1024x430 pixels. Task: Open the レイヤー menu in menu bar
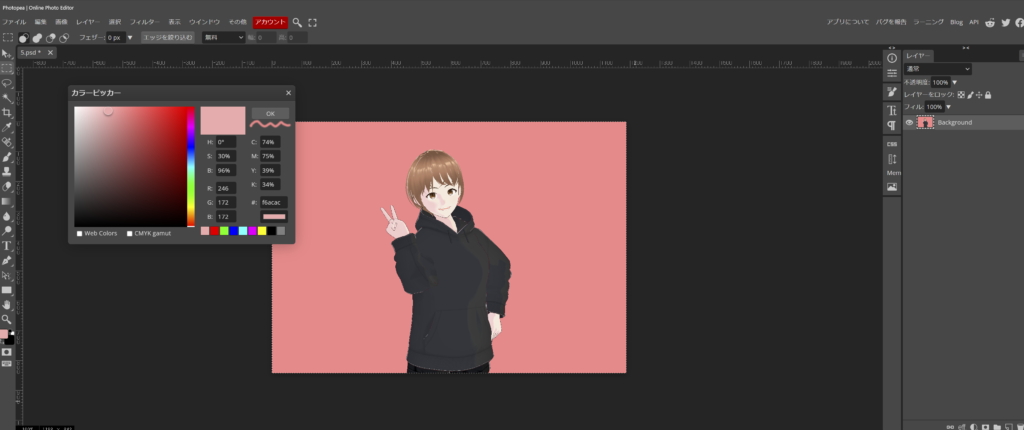coord(87,21)
